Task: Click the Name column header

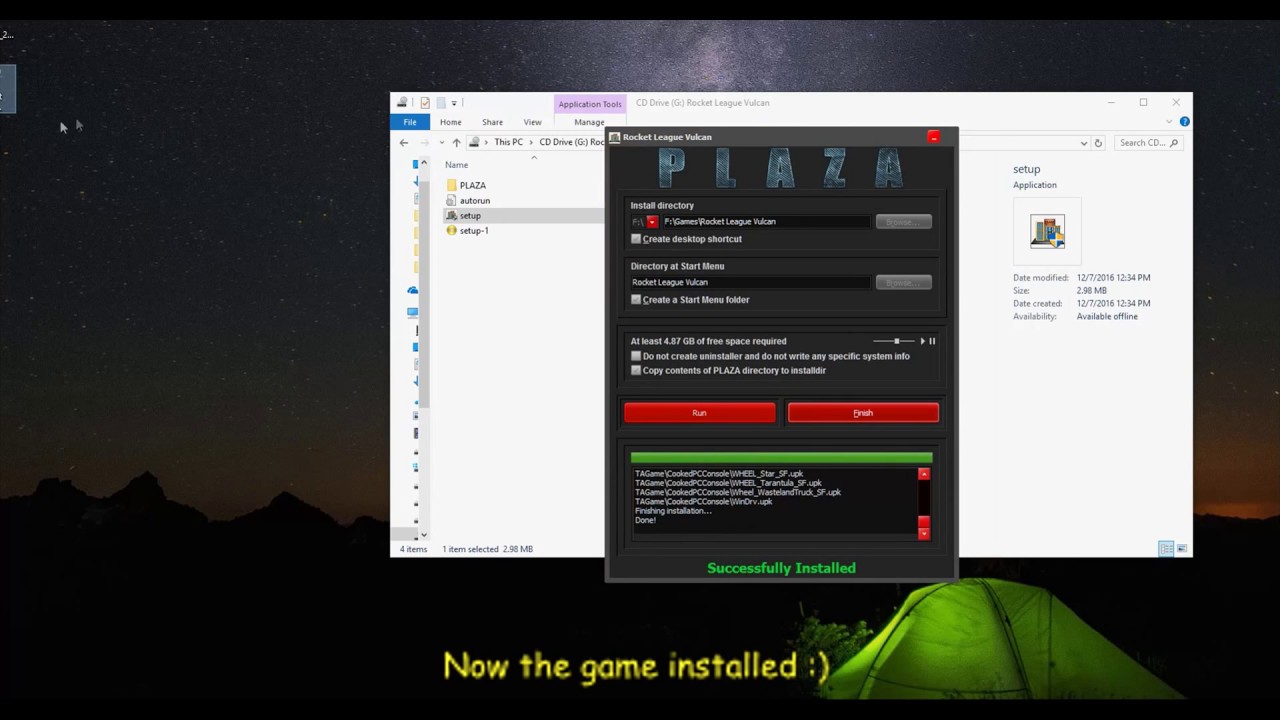Action: tap(456, 165)
